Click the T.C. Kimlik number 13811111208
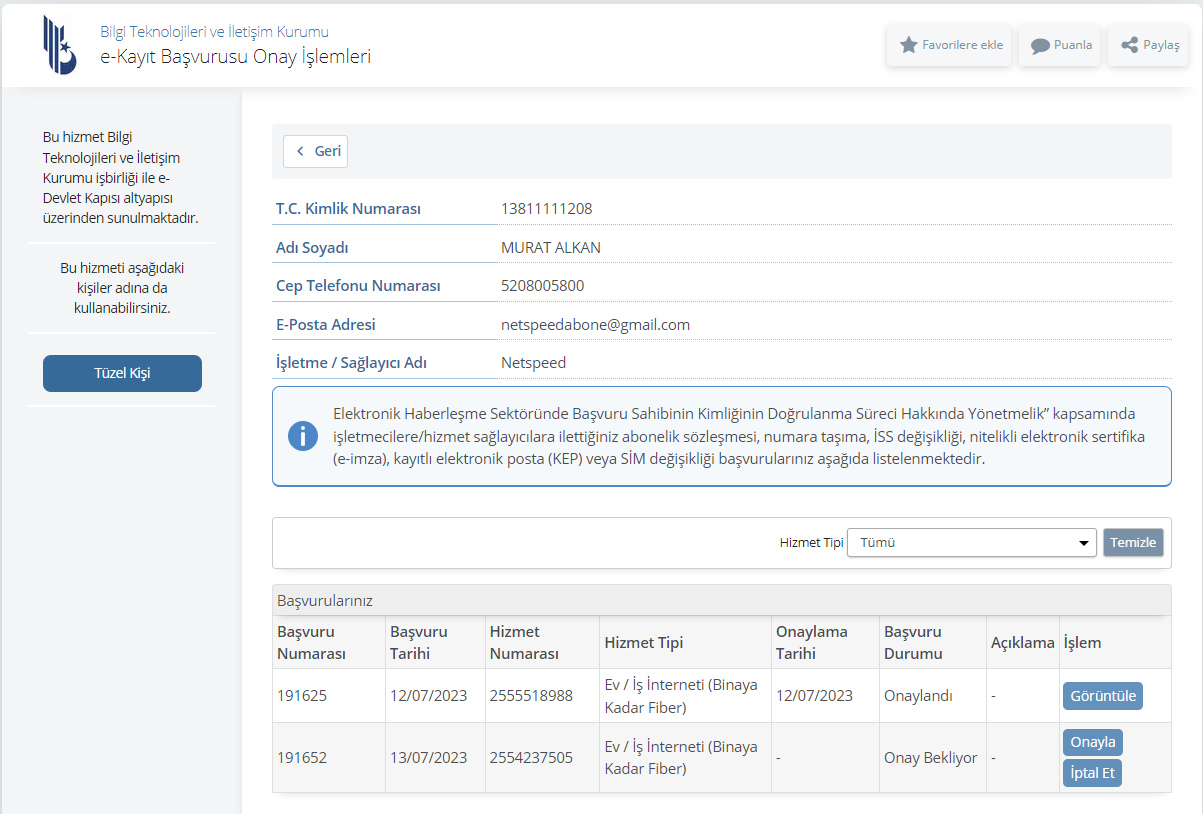The width and height of the screenshot is (1203, 814). pos(547,209)
